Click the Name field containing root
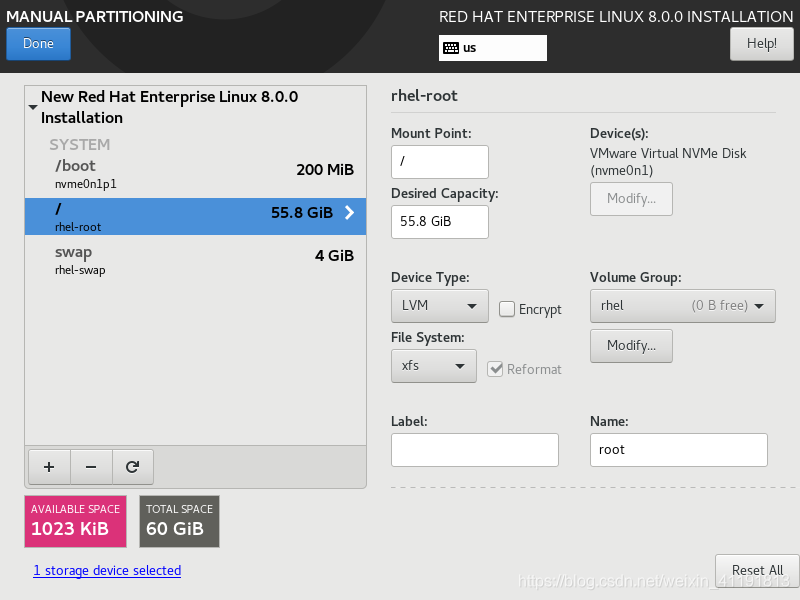The image size is (800, 600). coord(679,450)
